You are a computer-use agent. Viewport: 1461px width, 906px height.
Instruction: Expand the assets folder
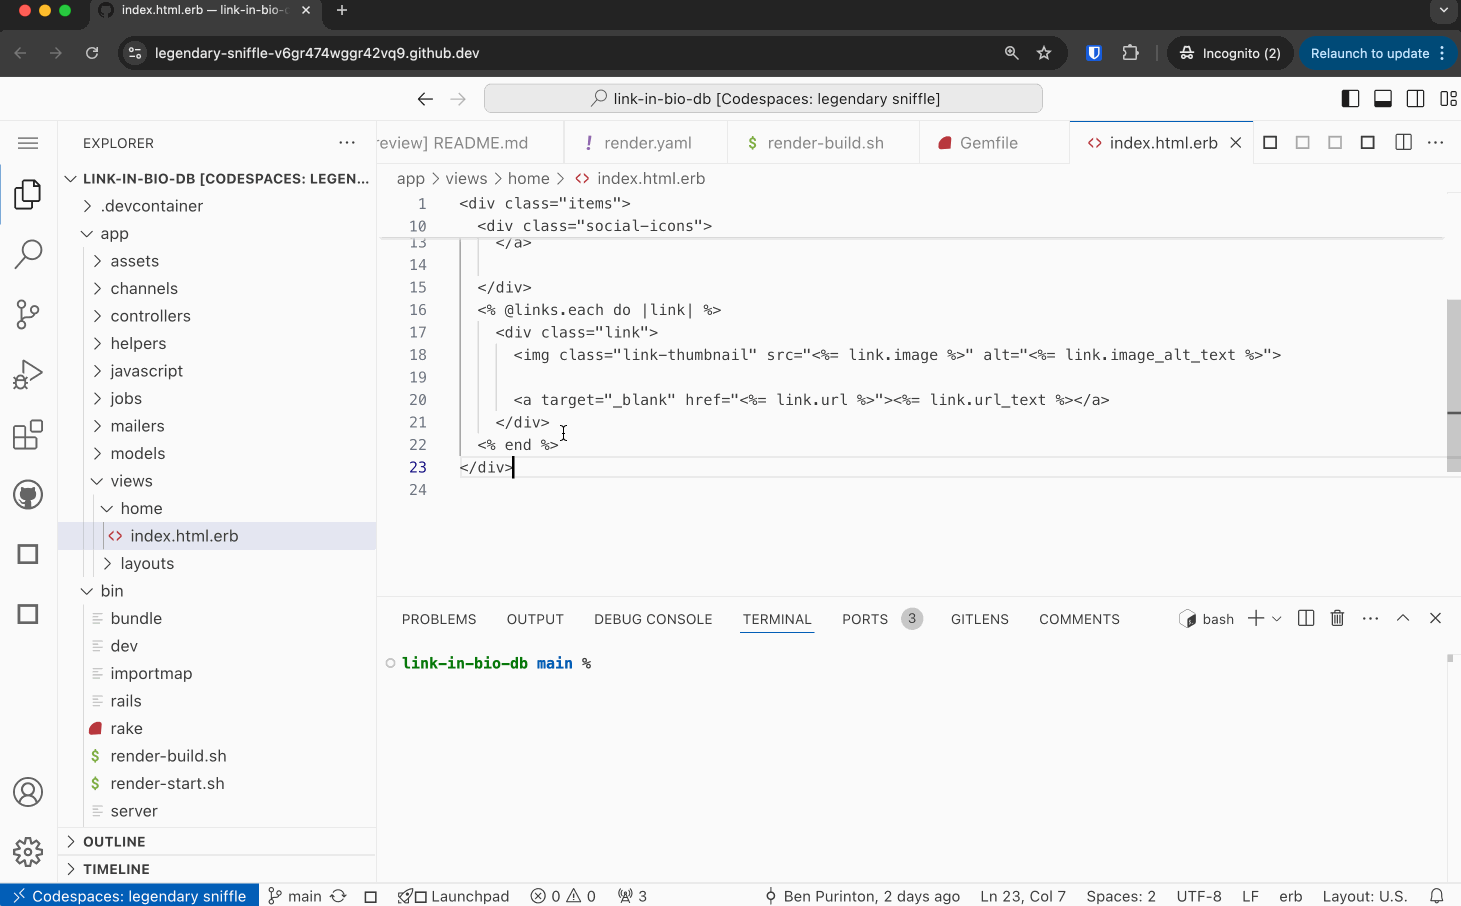[x=217, y=261]
